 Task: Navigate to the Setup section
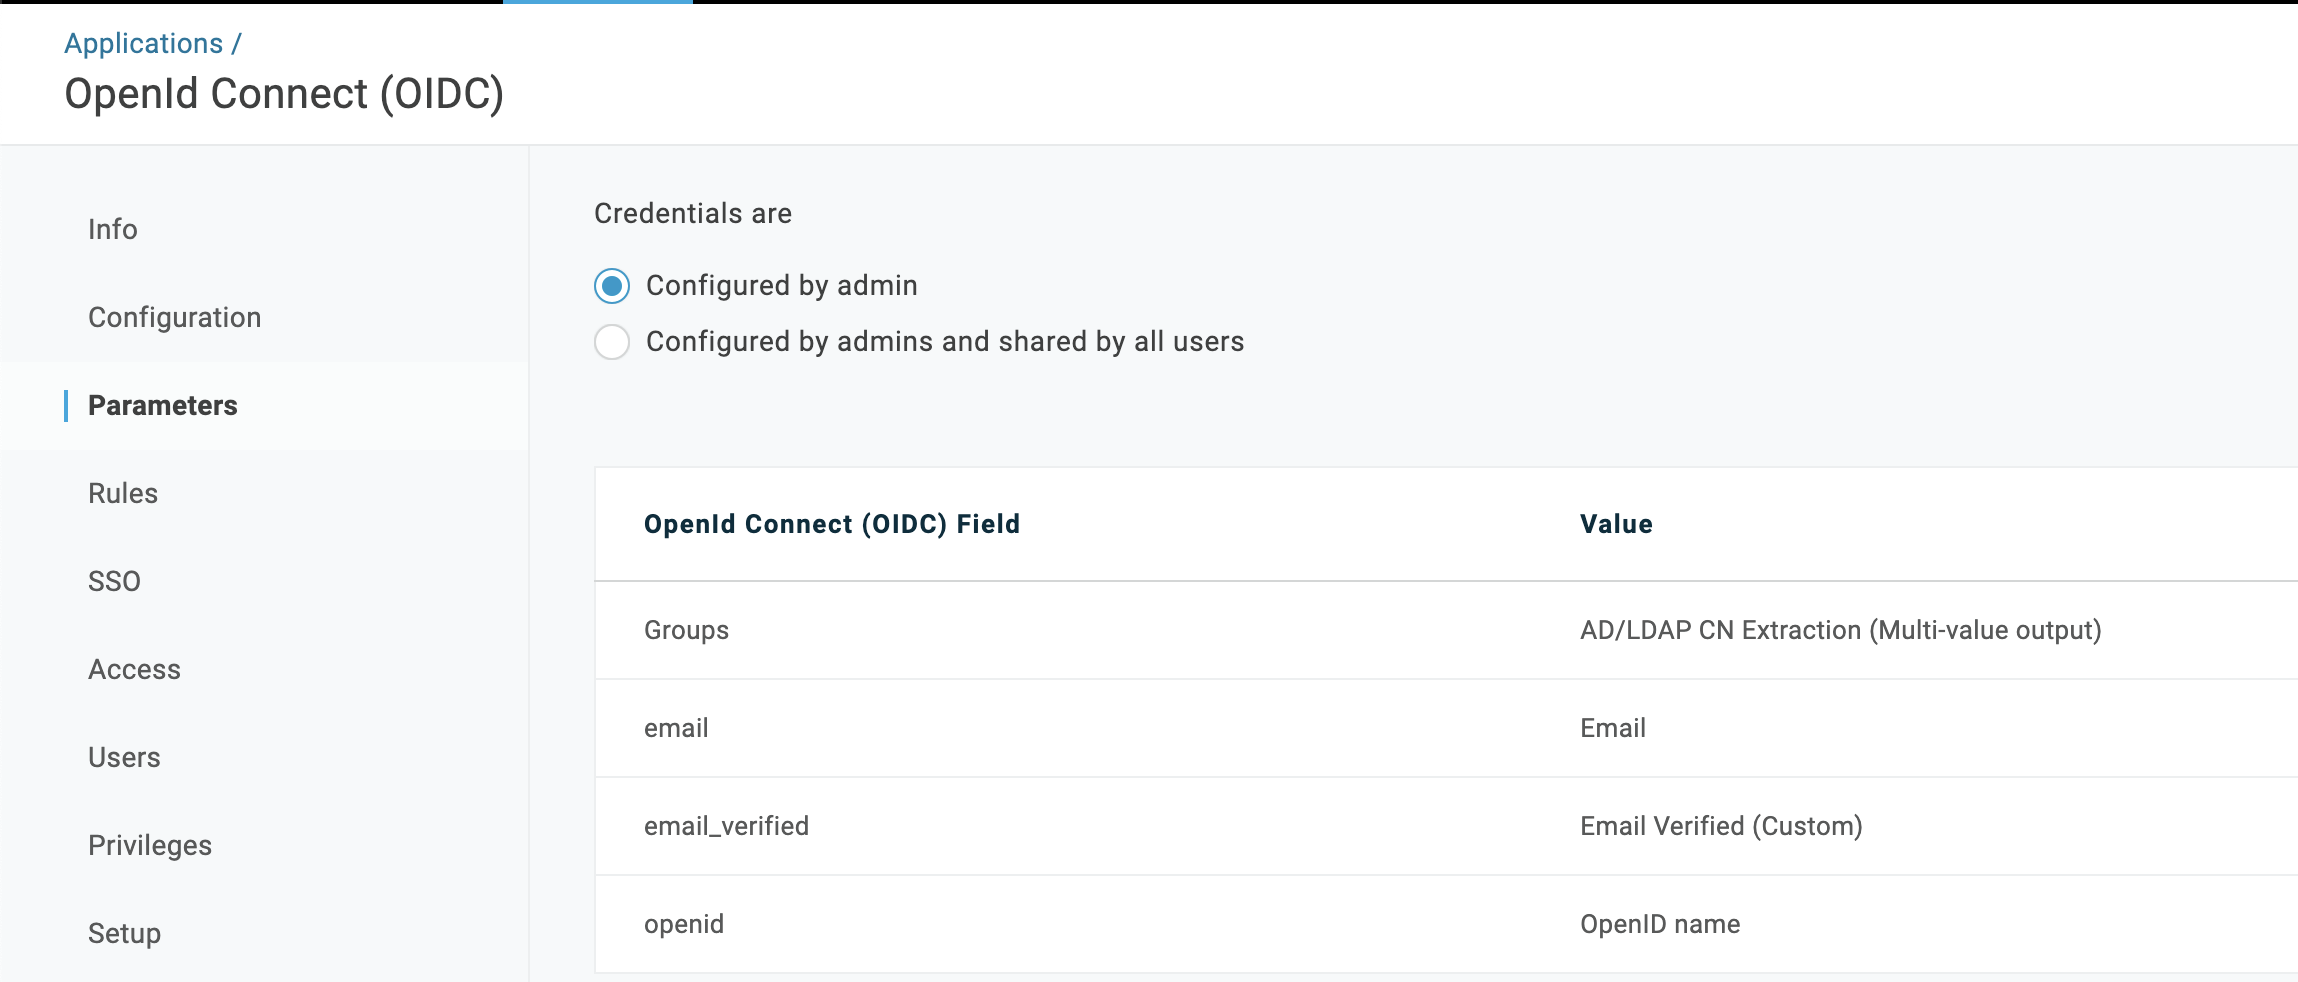pos(124,933)
